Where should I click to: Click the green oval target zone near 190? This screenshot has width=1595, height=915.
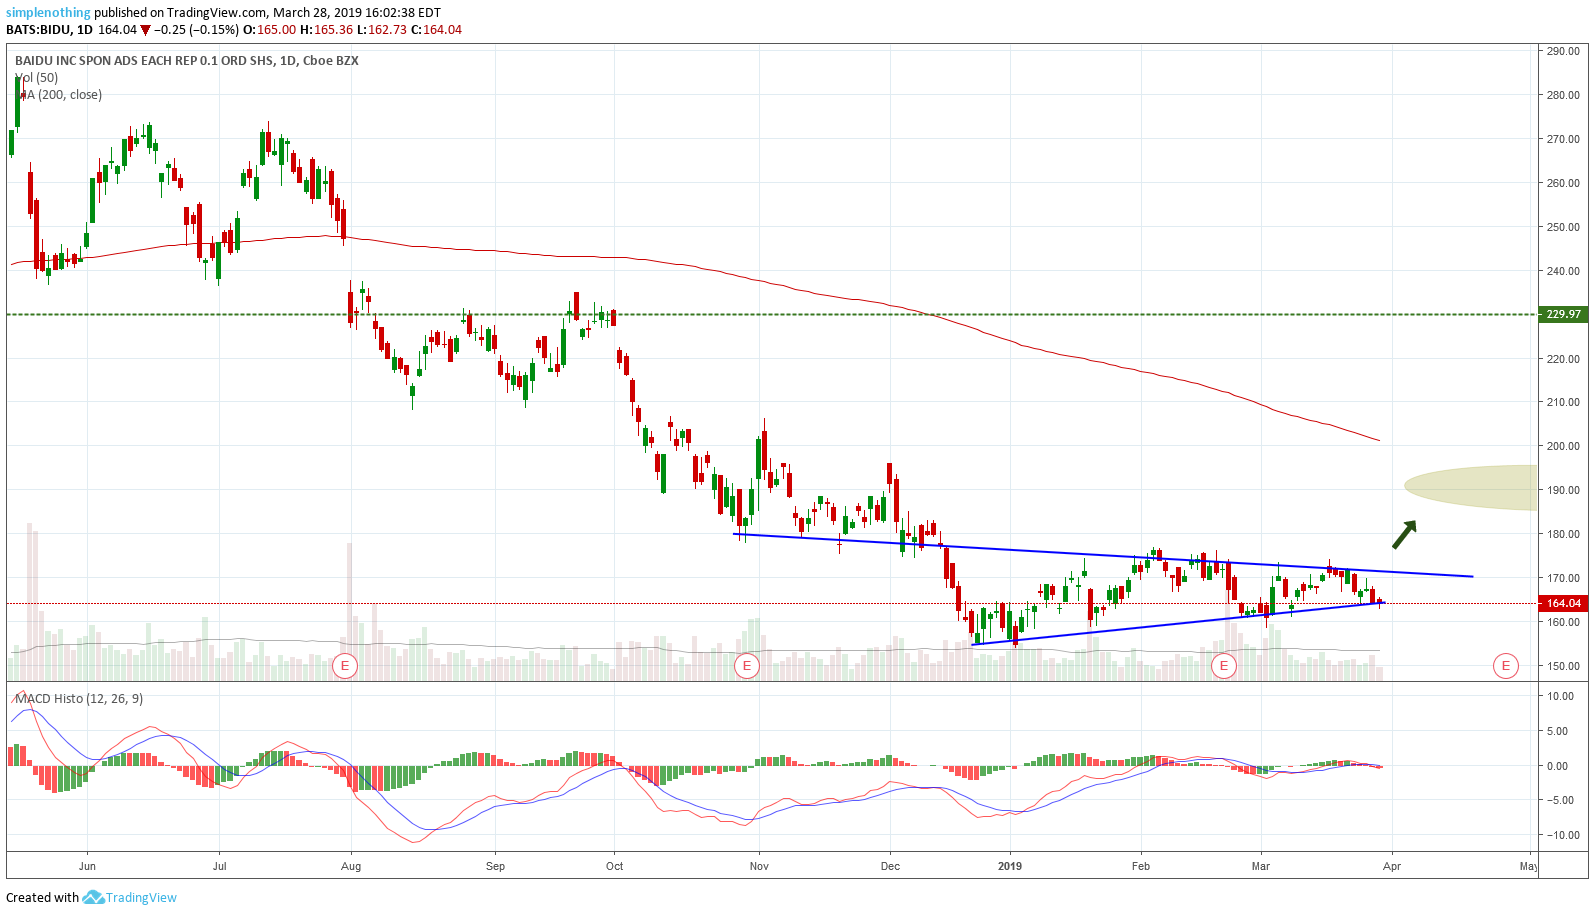tap(1471, 488)
